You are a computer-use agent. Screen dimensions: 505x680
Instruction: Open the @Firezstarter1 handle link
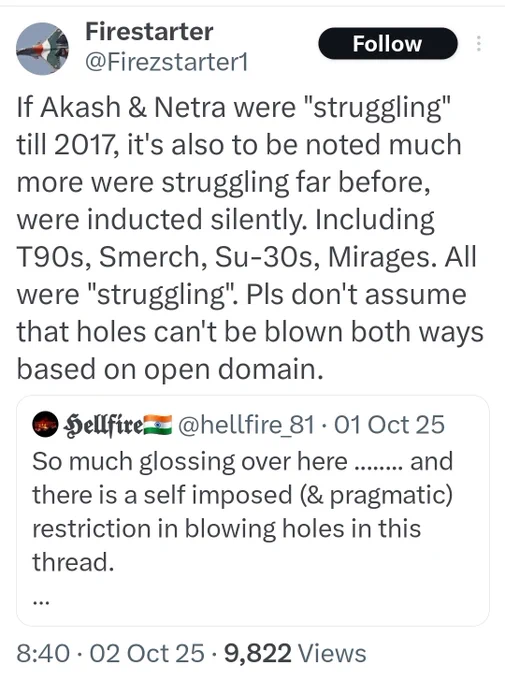tap(167, 62)
